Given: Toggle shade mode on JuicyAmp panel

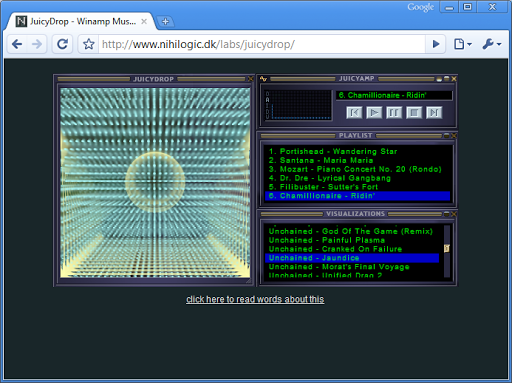Looking at the screenshot, I should pos(447,79).
